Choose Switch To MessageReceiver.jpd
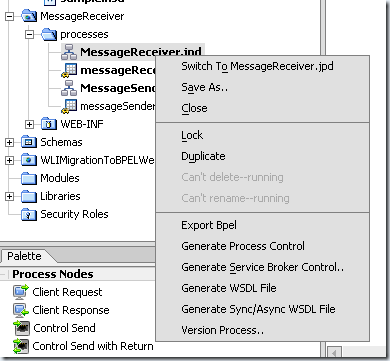This screenshot has height=361, width=390. pyautogui.click(x=263, y=66)
